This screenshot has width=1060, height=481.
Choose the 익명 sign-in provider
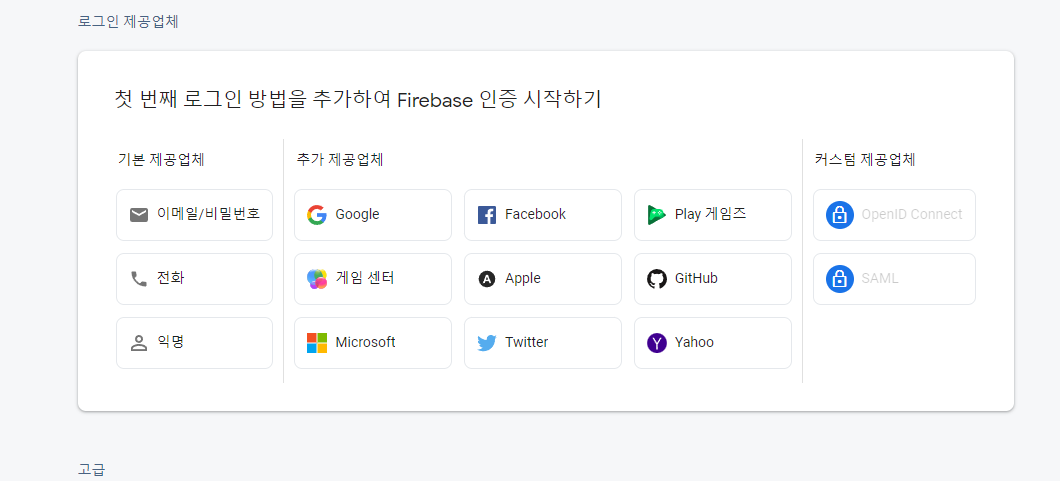(195, 343)
